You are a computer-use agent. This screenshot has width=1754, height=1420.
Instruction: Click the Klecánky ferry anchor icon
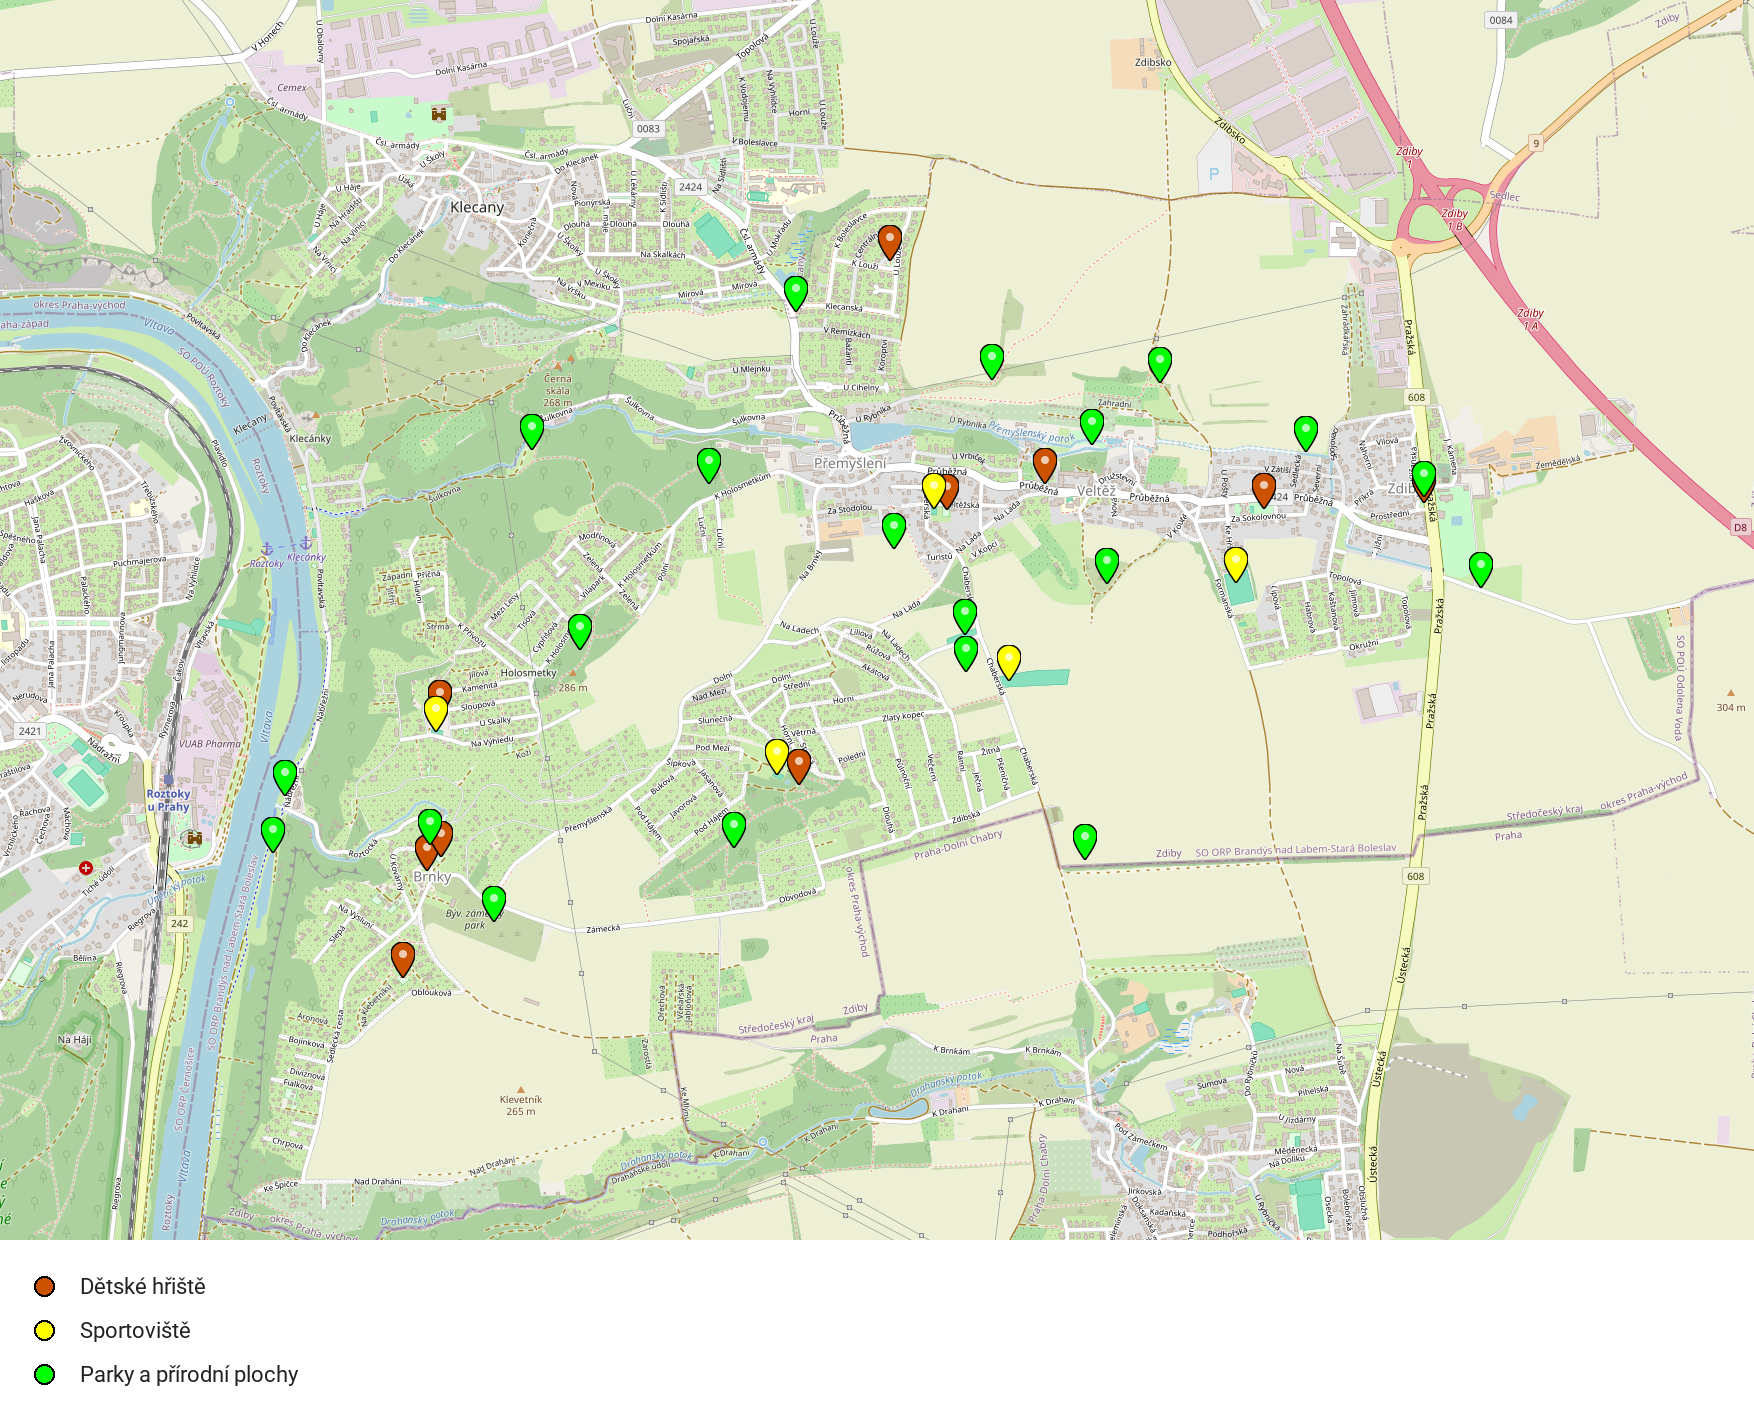tap(306, 543)
